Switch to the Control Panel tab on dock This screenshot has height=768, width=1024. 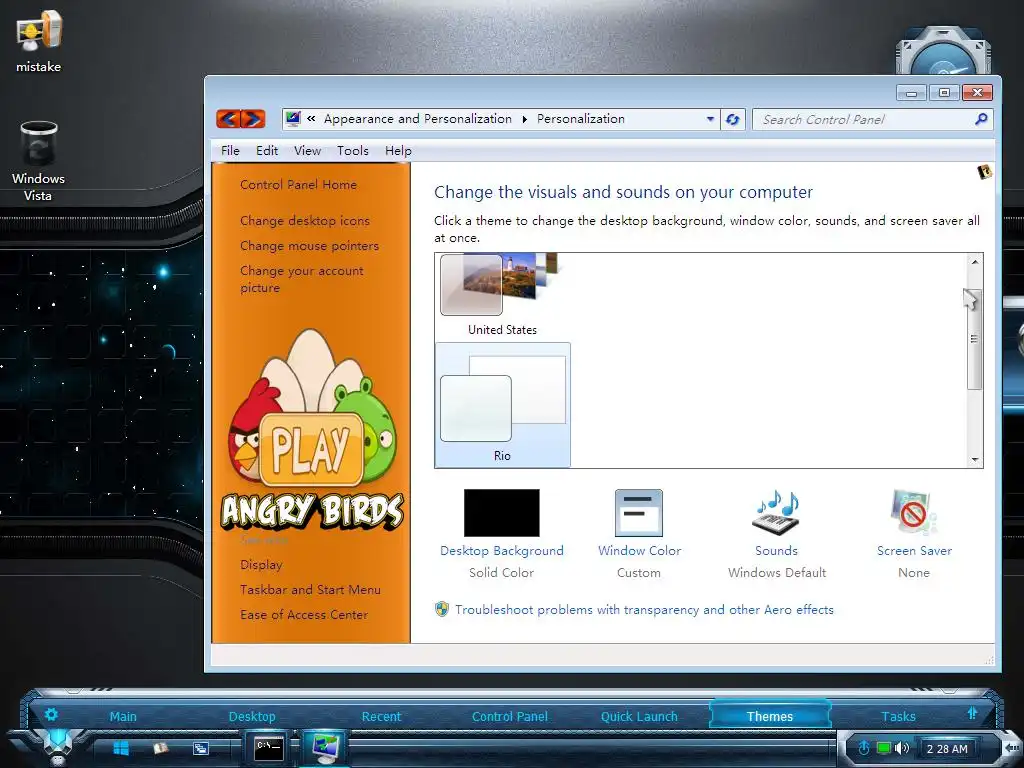(509, 716)
